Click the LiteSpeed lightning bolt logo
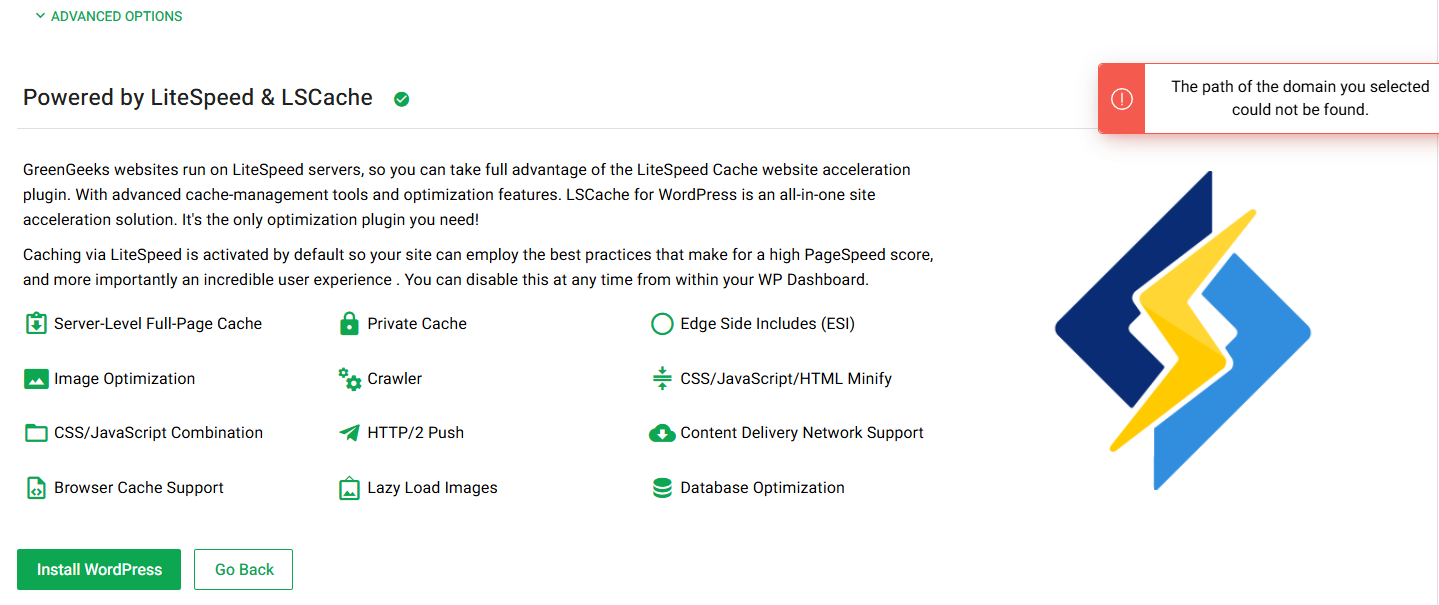Image resolution: width=1439 pixels, height=605 pixels. (1183, 330)
